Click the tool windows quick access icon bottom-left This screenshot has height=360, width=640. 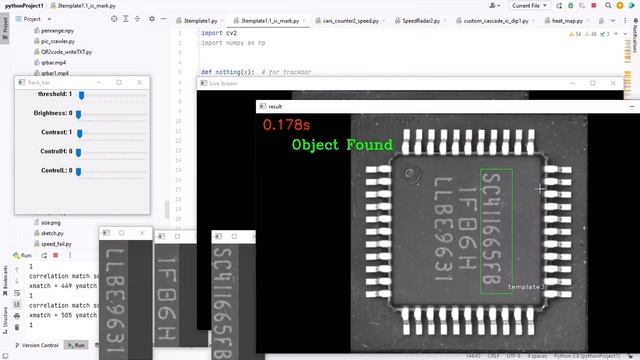(4, 356)
